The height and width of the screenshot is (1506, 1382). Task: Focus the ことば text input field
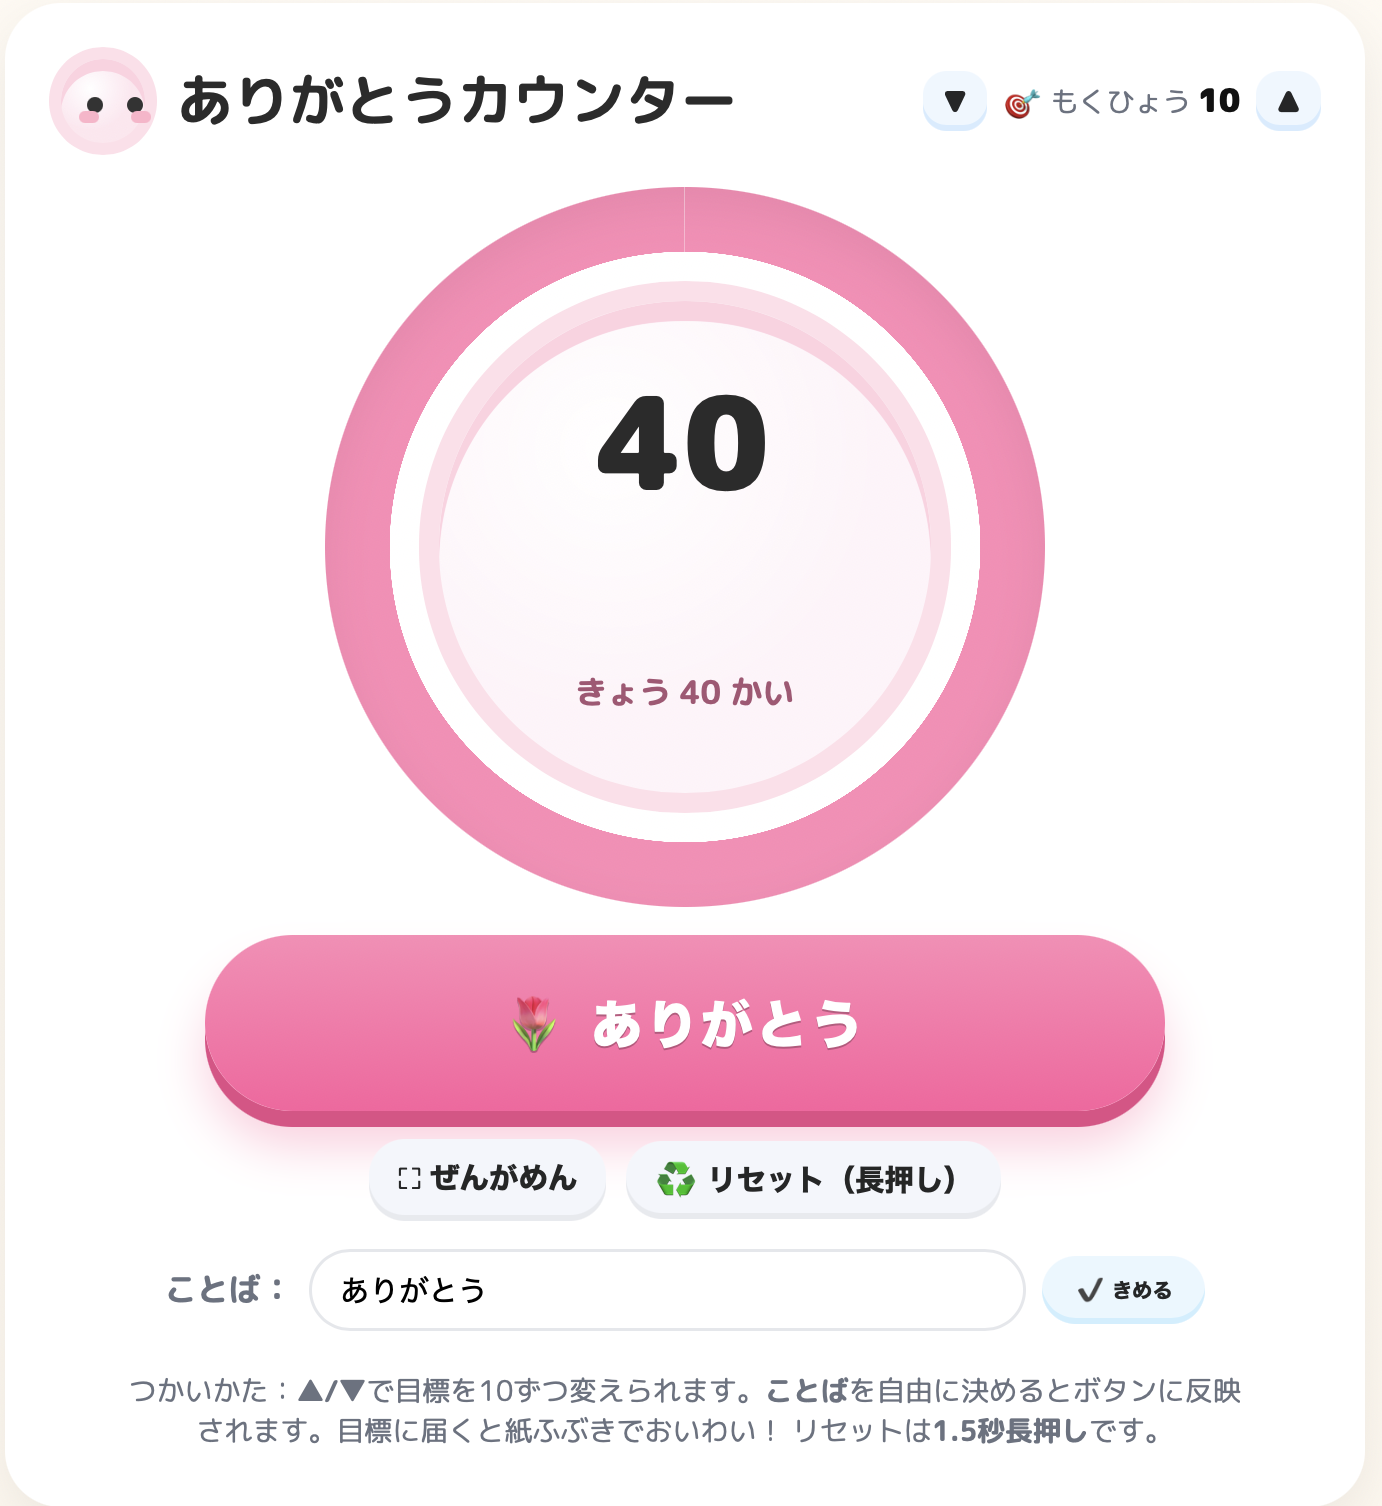(667, 1290)
